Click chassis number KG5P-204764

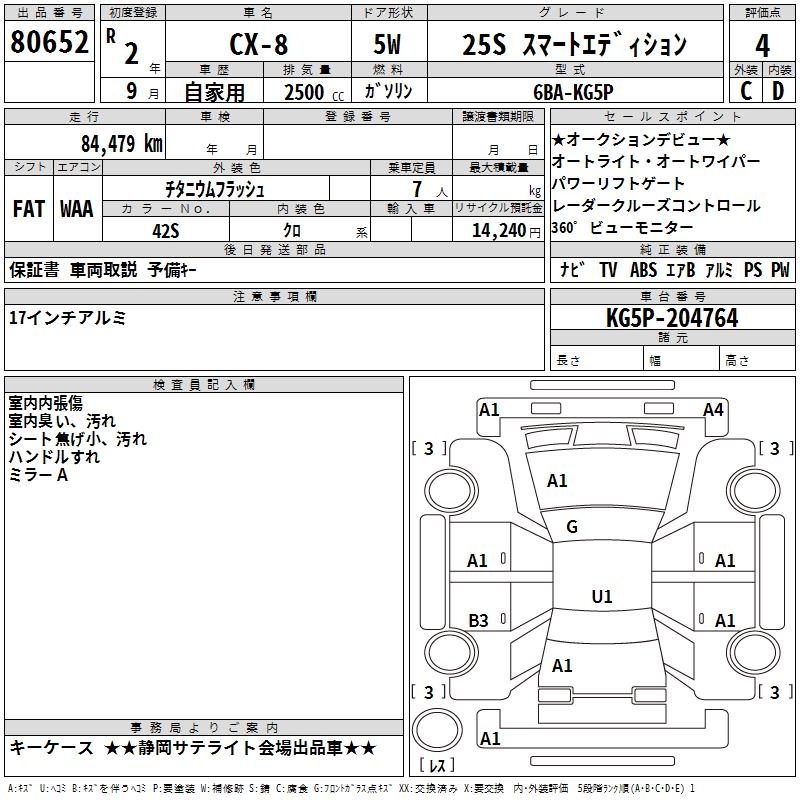click(x=672, y=318)
